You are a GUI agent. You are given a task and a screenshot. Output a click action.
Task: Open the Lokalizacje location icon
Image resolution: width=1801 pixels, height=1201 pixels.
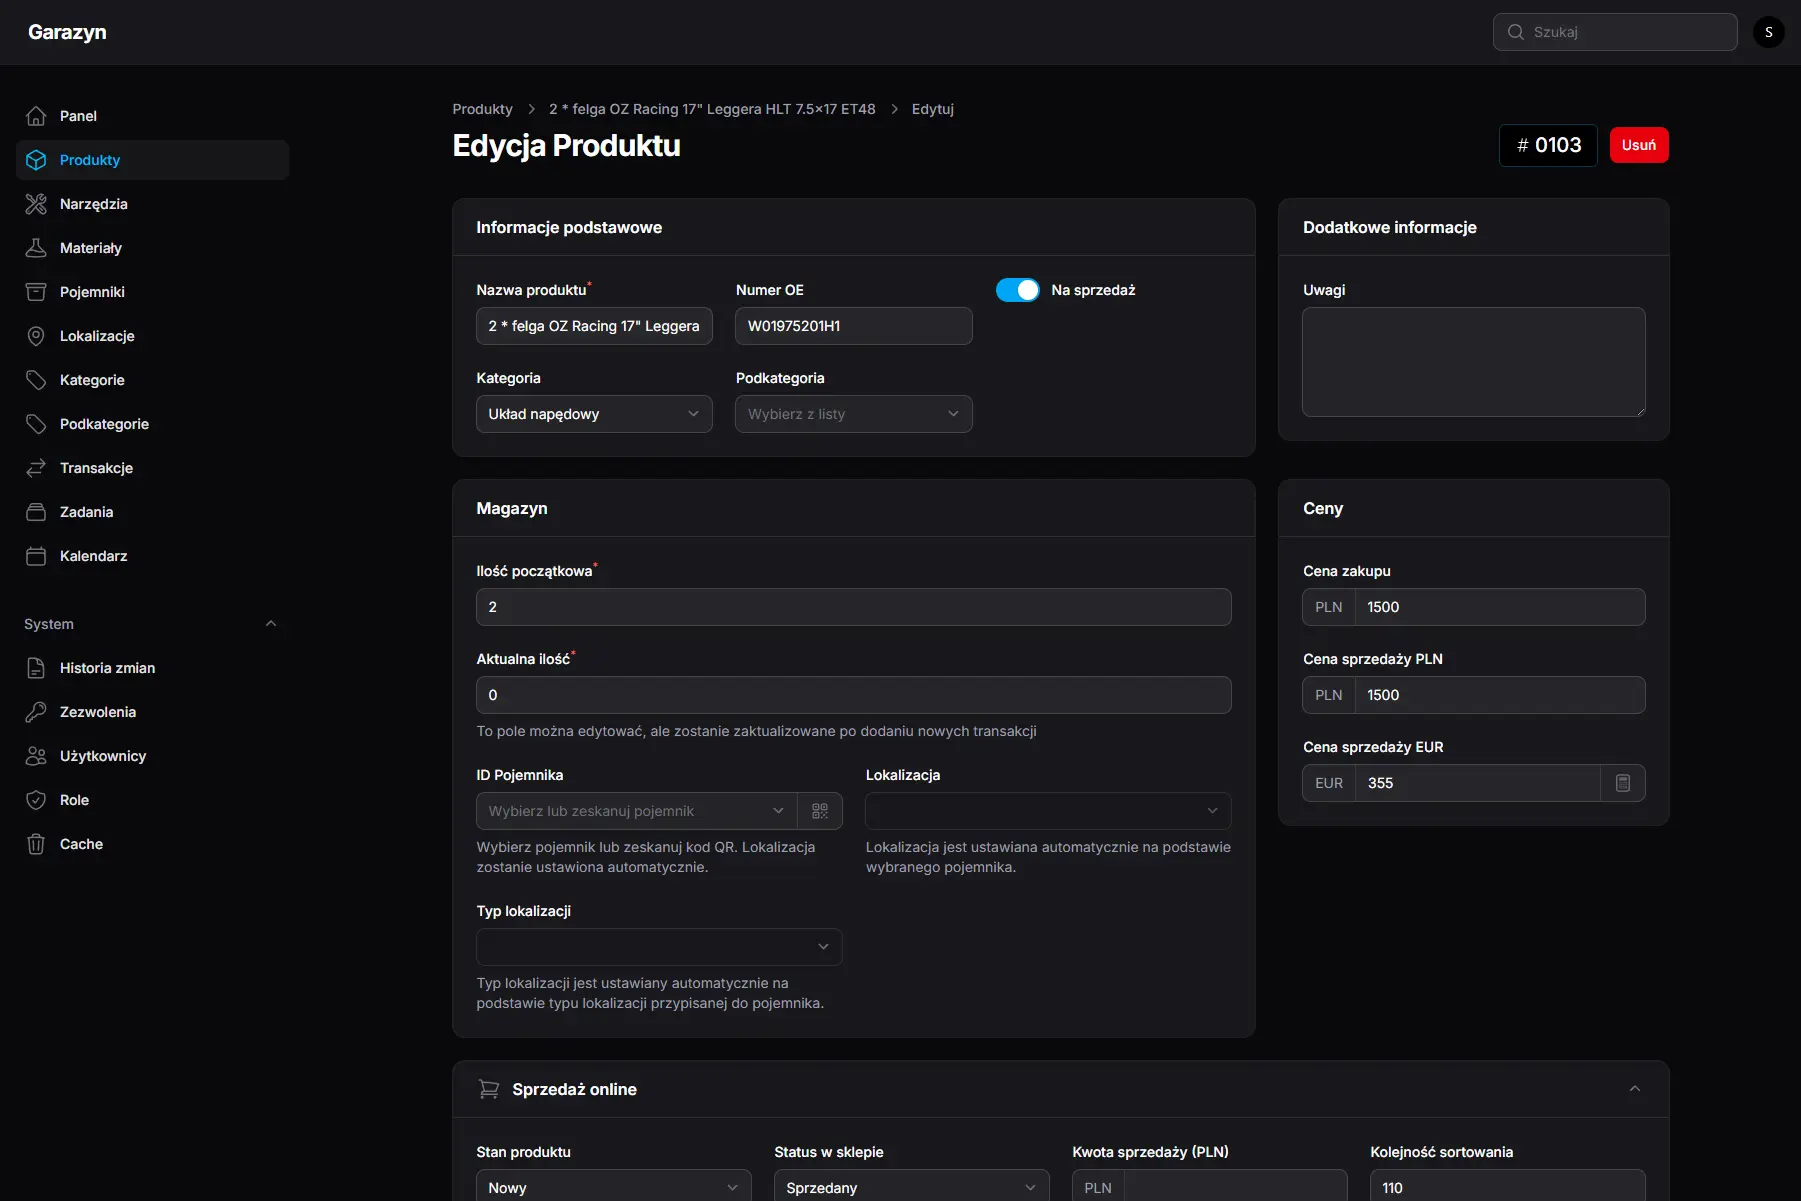[x=36, y=335]
